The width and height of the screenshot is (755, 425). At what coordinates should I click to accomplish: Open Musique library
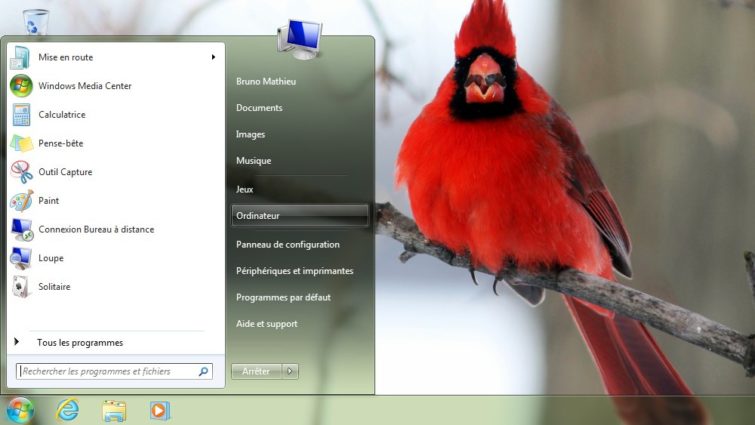(253, 161)
